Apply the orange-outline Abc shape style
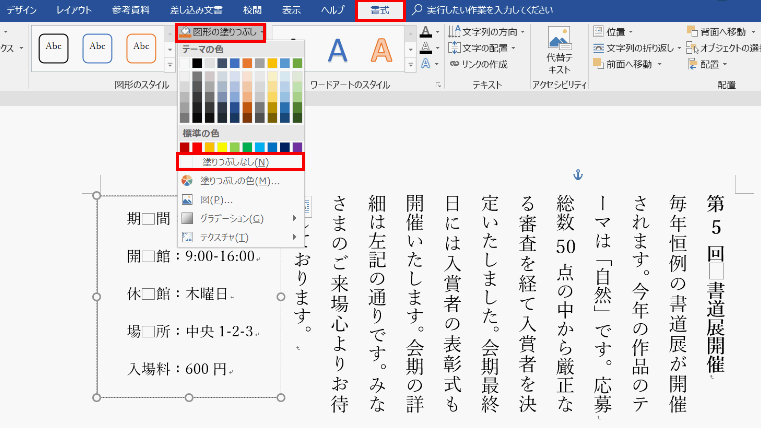This screenshot has width=761, height=428. [142, 46]
